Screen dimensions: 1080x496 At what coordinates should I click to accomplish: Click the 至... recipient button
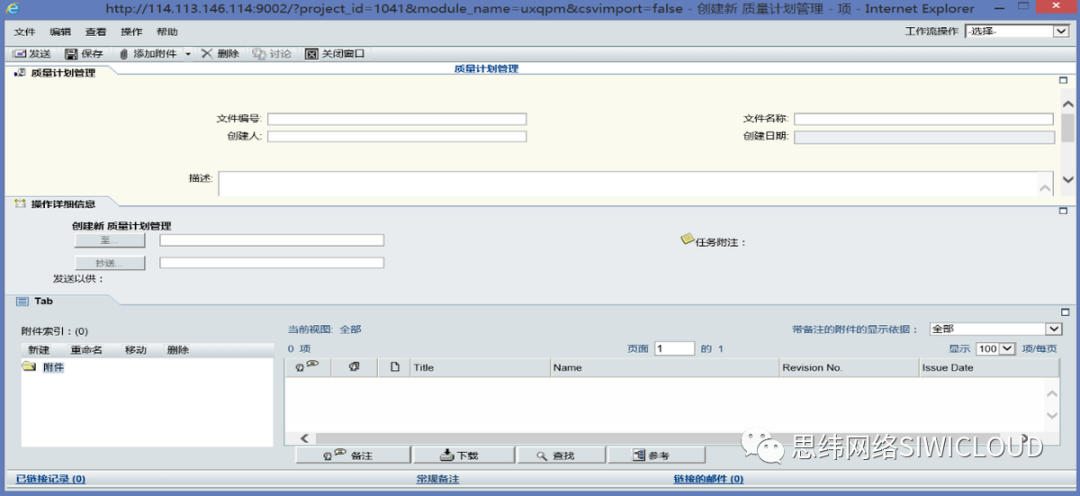tap(110, 240)
